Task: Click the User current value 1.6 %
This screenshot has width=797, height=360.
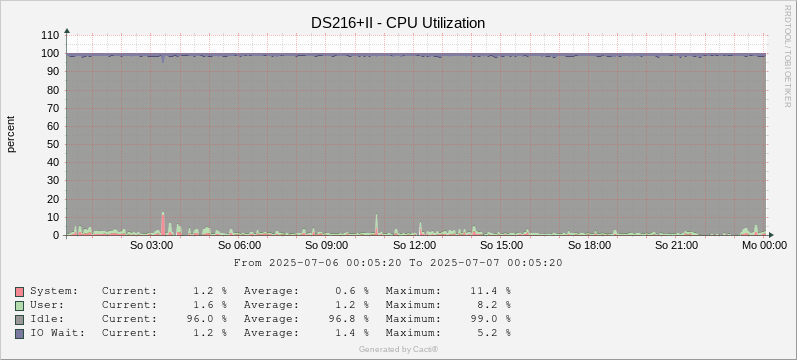Action: (210, 305)
